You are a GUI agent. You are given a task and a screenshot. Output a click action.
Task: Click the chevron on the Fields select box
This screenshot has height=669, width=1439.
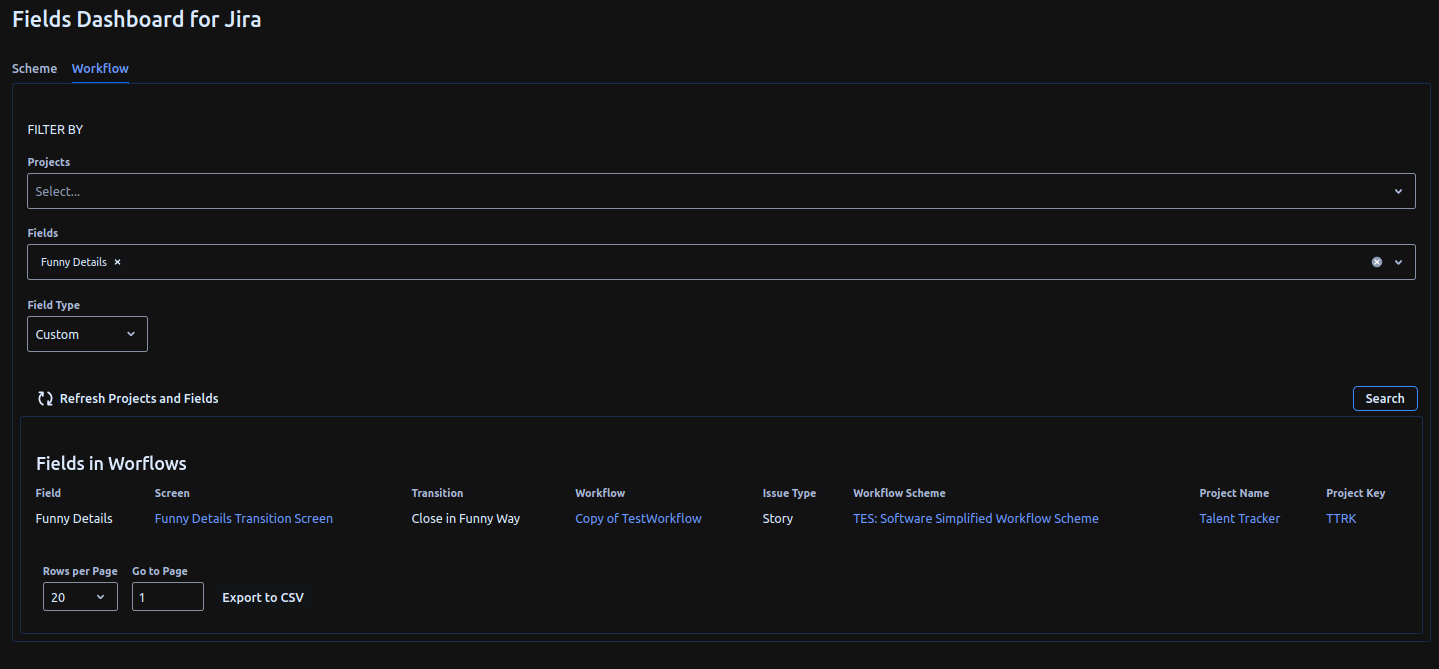(x=1398, y=262)
